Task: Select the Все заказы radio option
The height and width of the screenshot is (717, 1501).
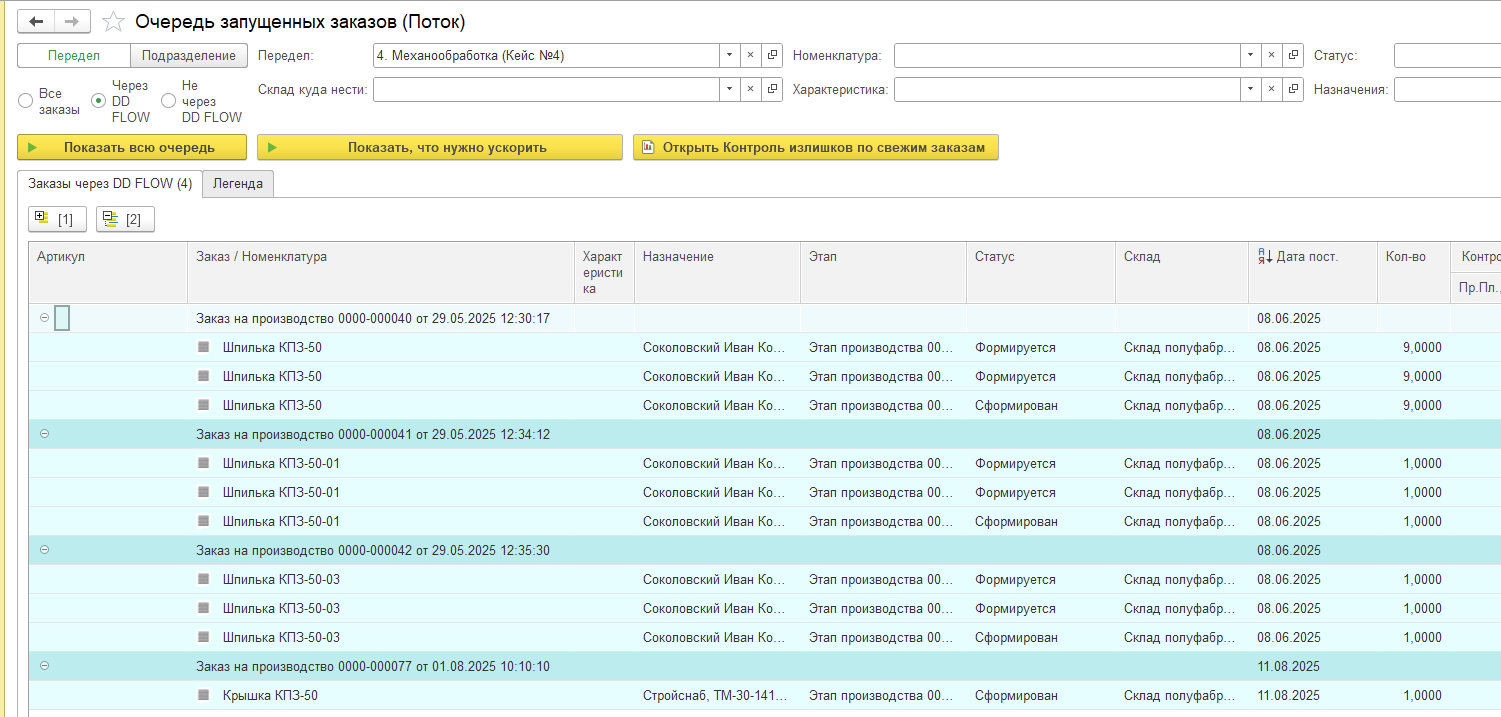Action: tap(26, 101)
